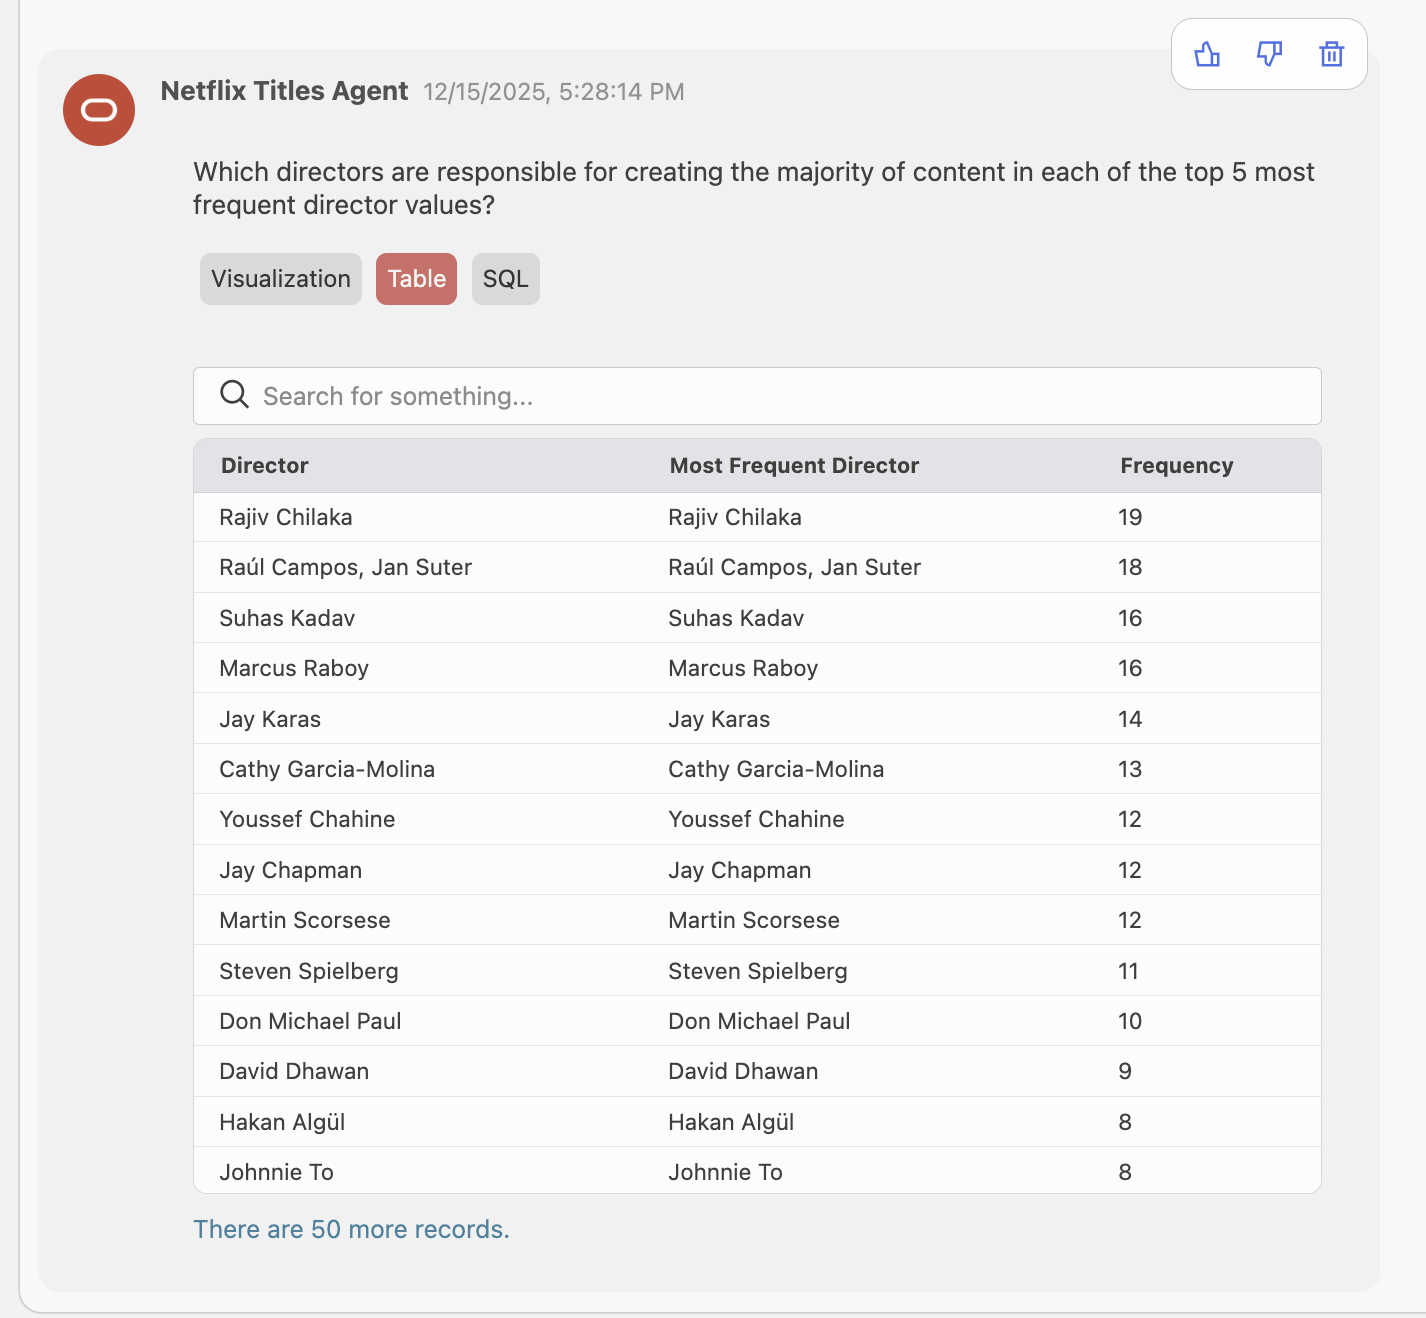This screenshot has height=1318, width=1426.
Task: Switch to the Visualization tab
Action: 281,279
